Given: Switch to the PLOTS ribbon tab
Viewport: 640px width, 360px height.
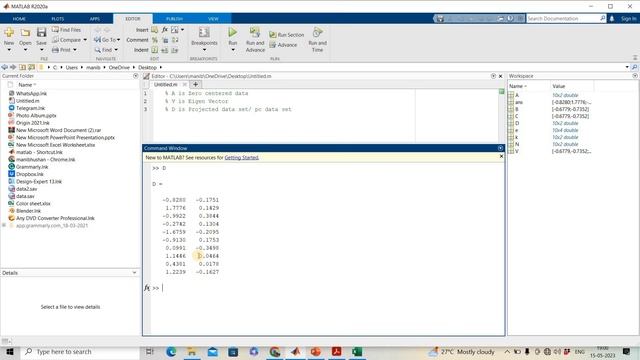Looking at the screenshot, I should pos(58,19).
